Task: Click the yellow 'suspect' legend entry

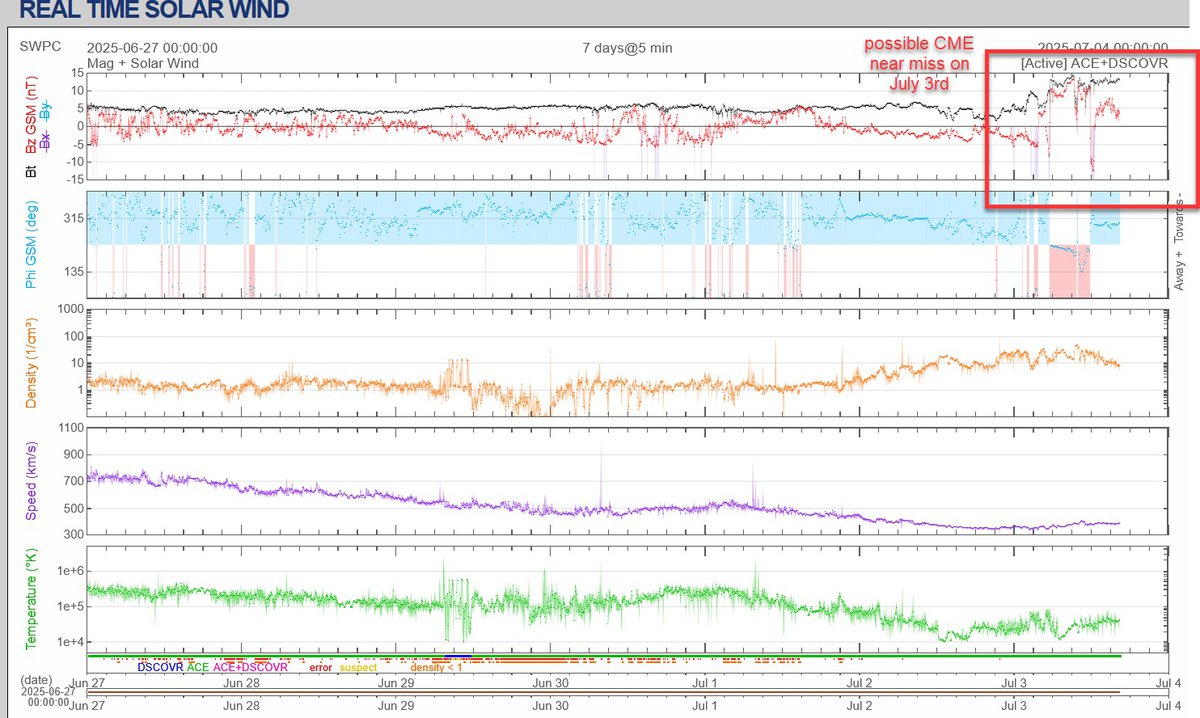Action: 359,666
